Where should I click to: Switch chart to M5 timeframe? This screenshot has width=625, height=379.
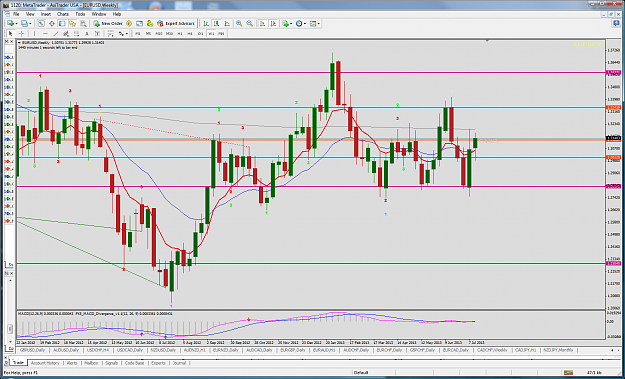tap(148, 33)
